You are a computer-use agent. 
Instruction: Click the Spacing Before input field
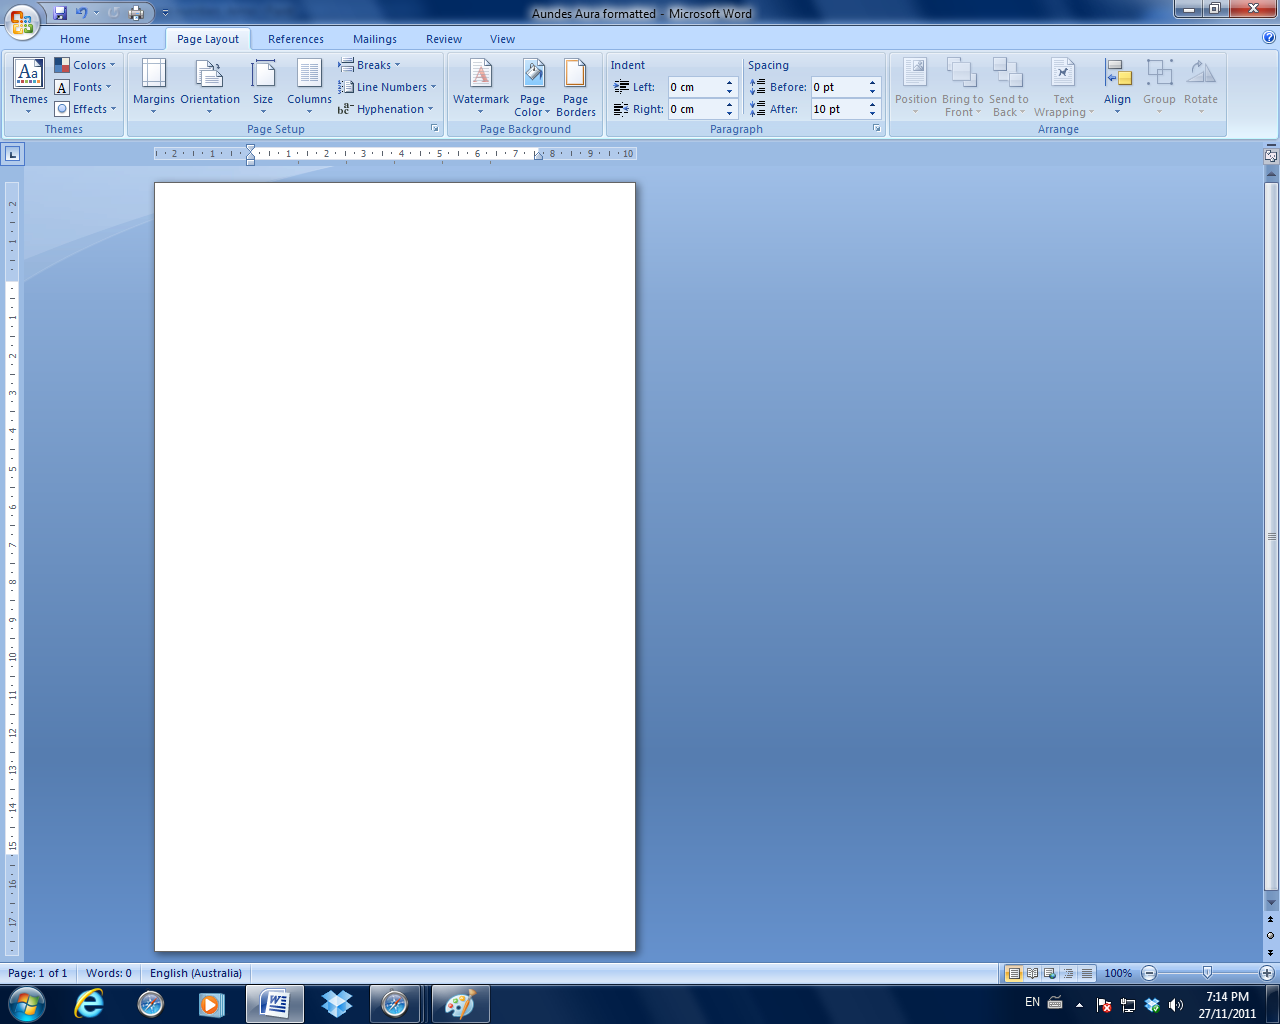pos(838,87)
